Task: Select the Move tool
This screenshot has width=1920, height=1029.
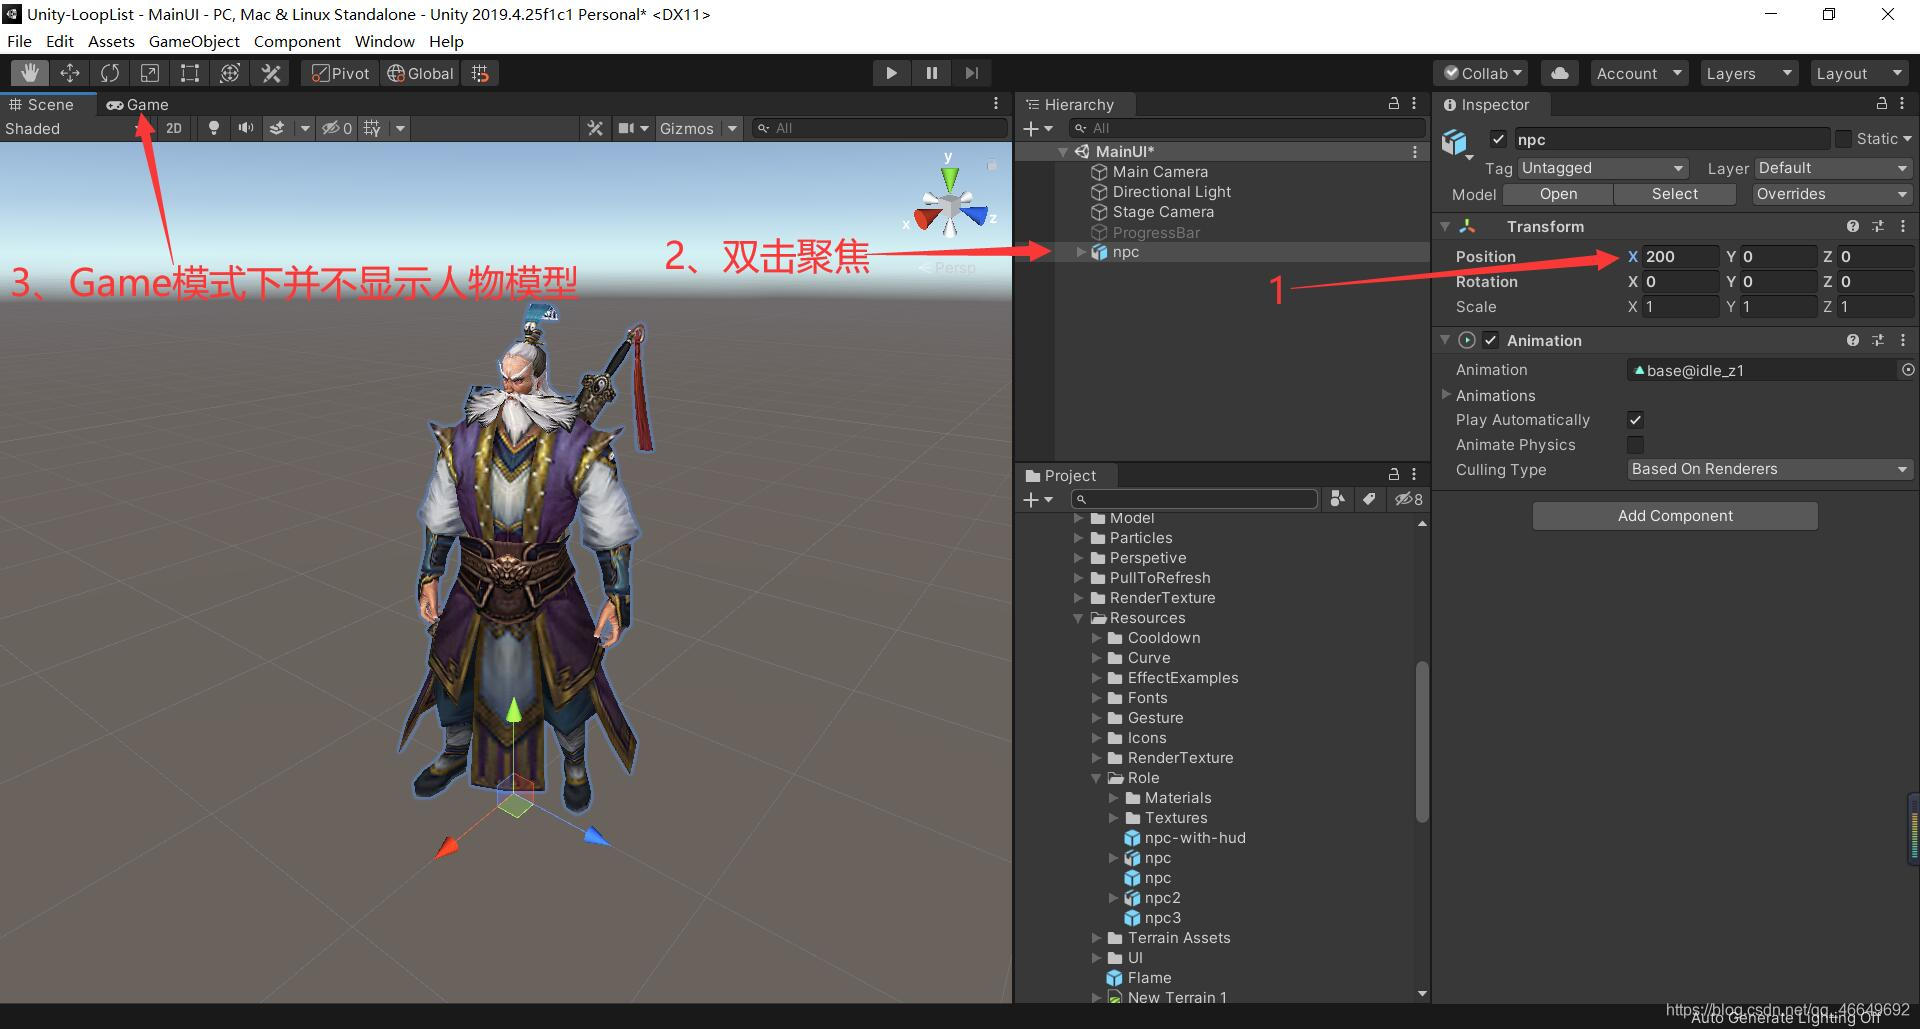Action: [x=70, y=73]
